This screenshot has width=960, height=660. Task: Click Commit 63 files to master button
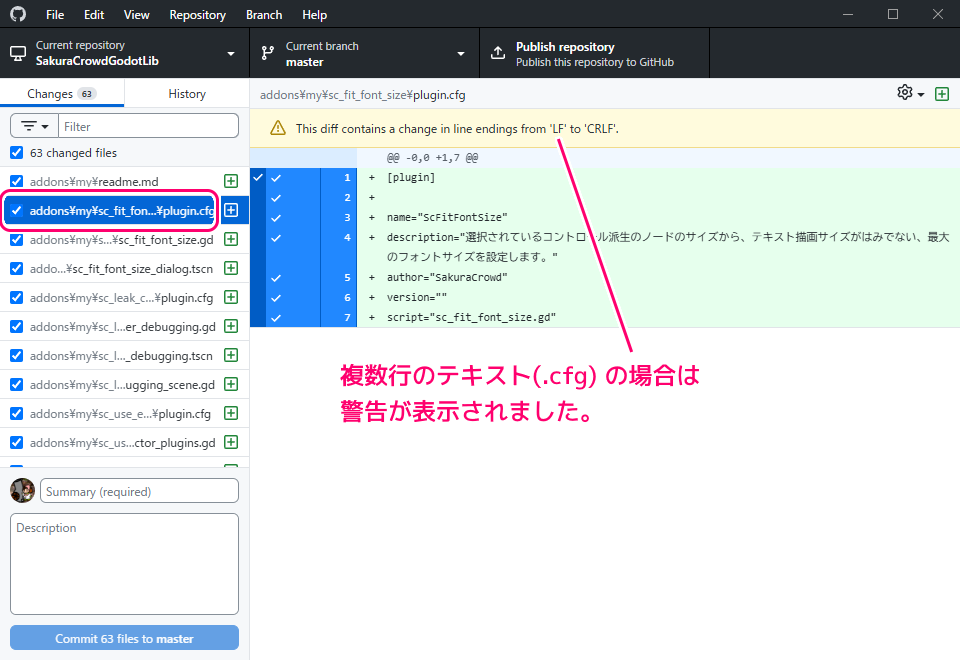tap(124, 638)
